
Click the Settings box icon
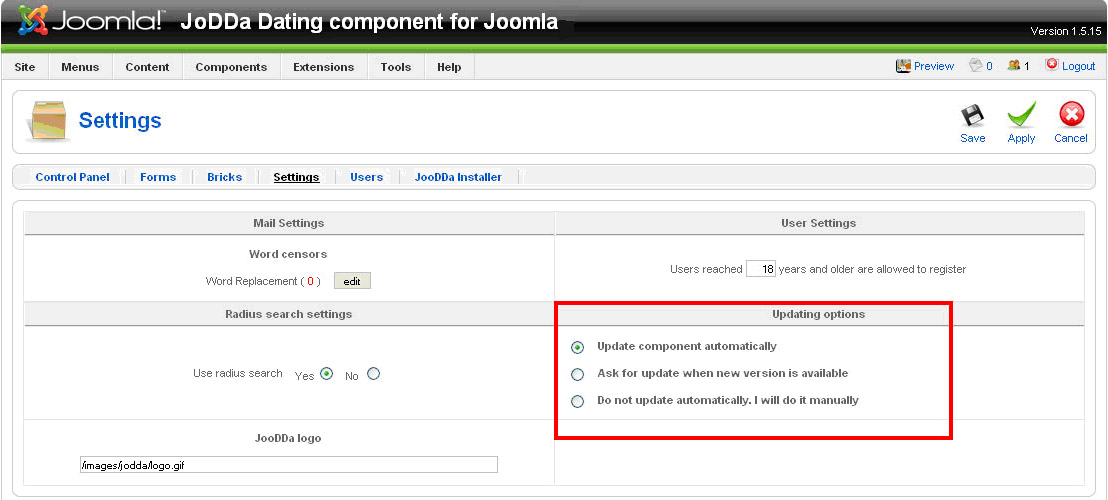point(47,121)
